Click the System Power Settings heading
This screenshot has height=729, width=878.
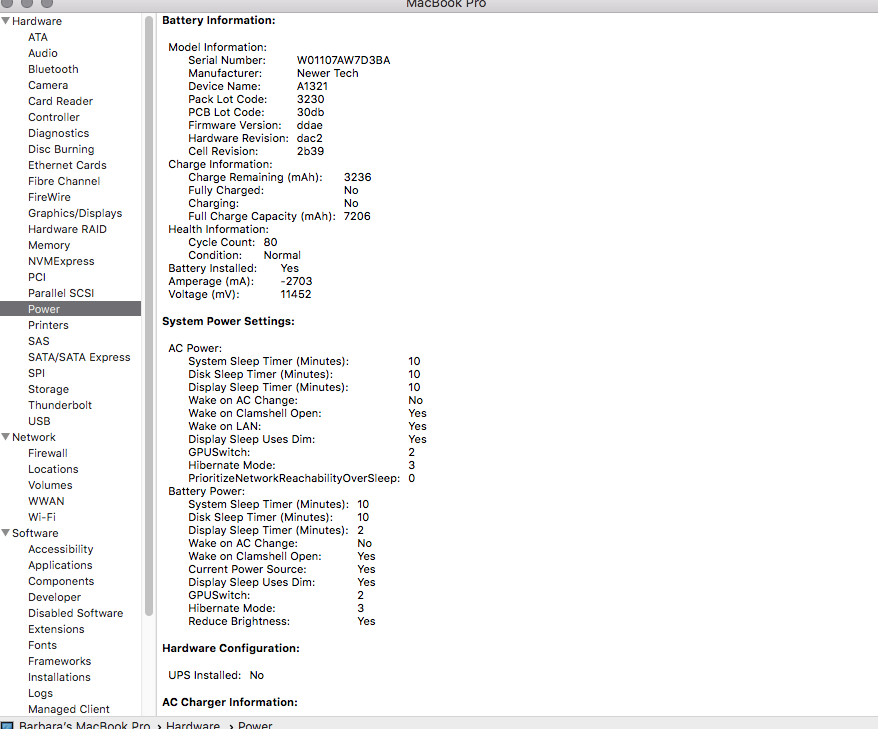(x=228, y=321)
